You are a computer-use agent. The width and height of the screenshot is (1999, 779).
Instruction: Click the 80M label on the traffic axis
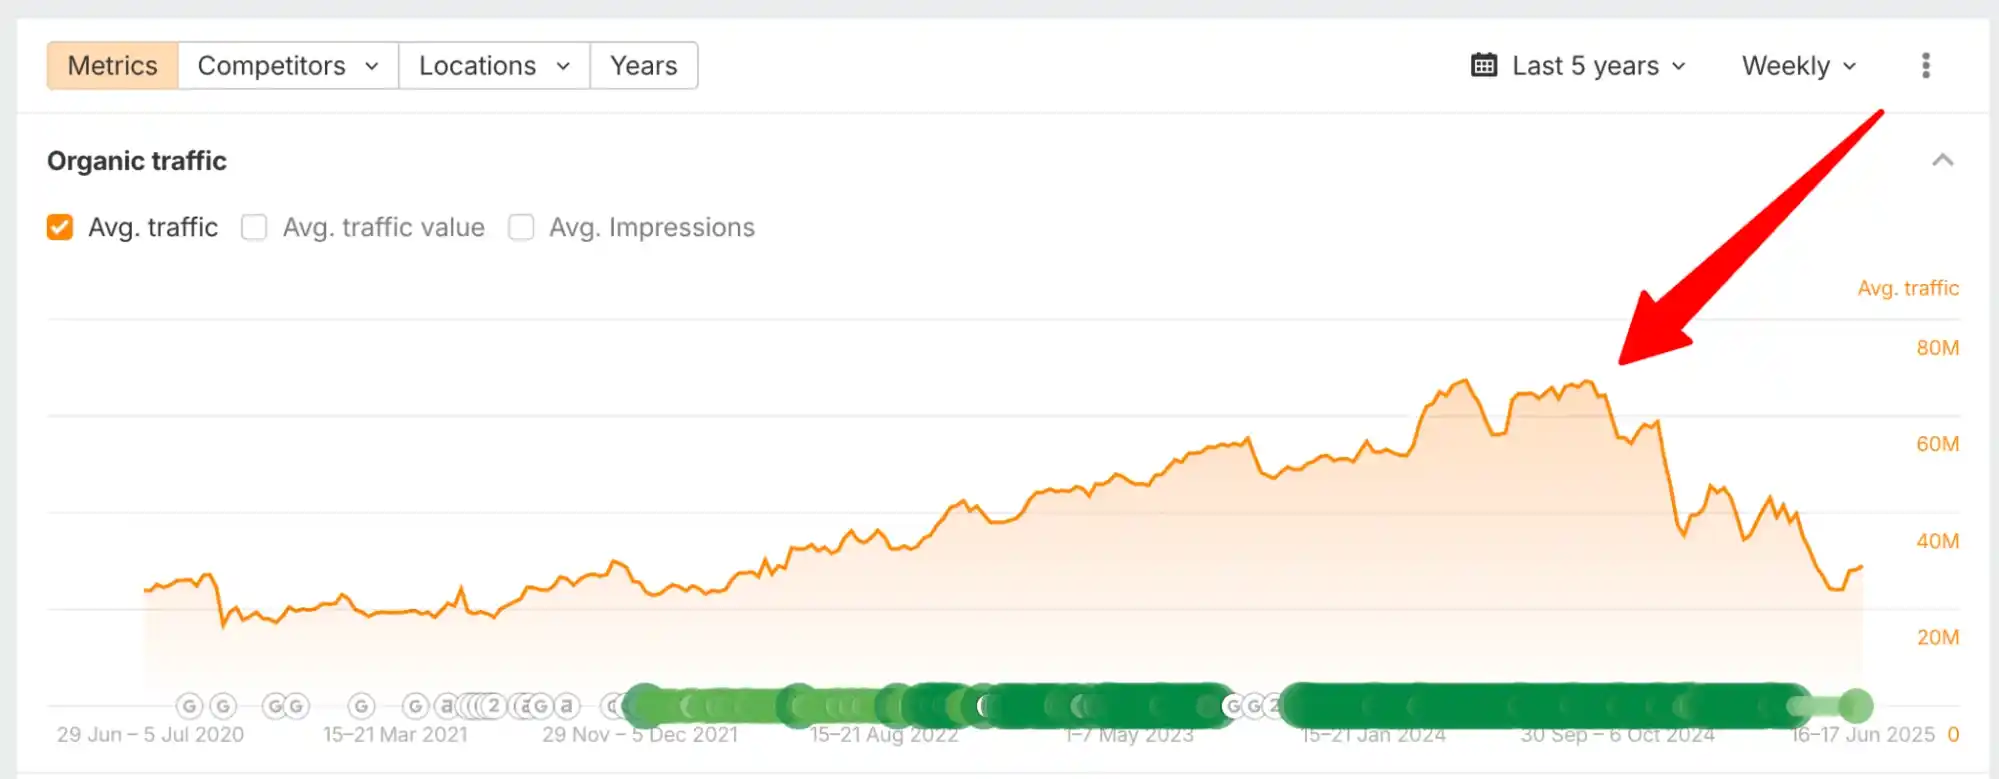click(1937, 348)
